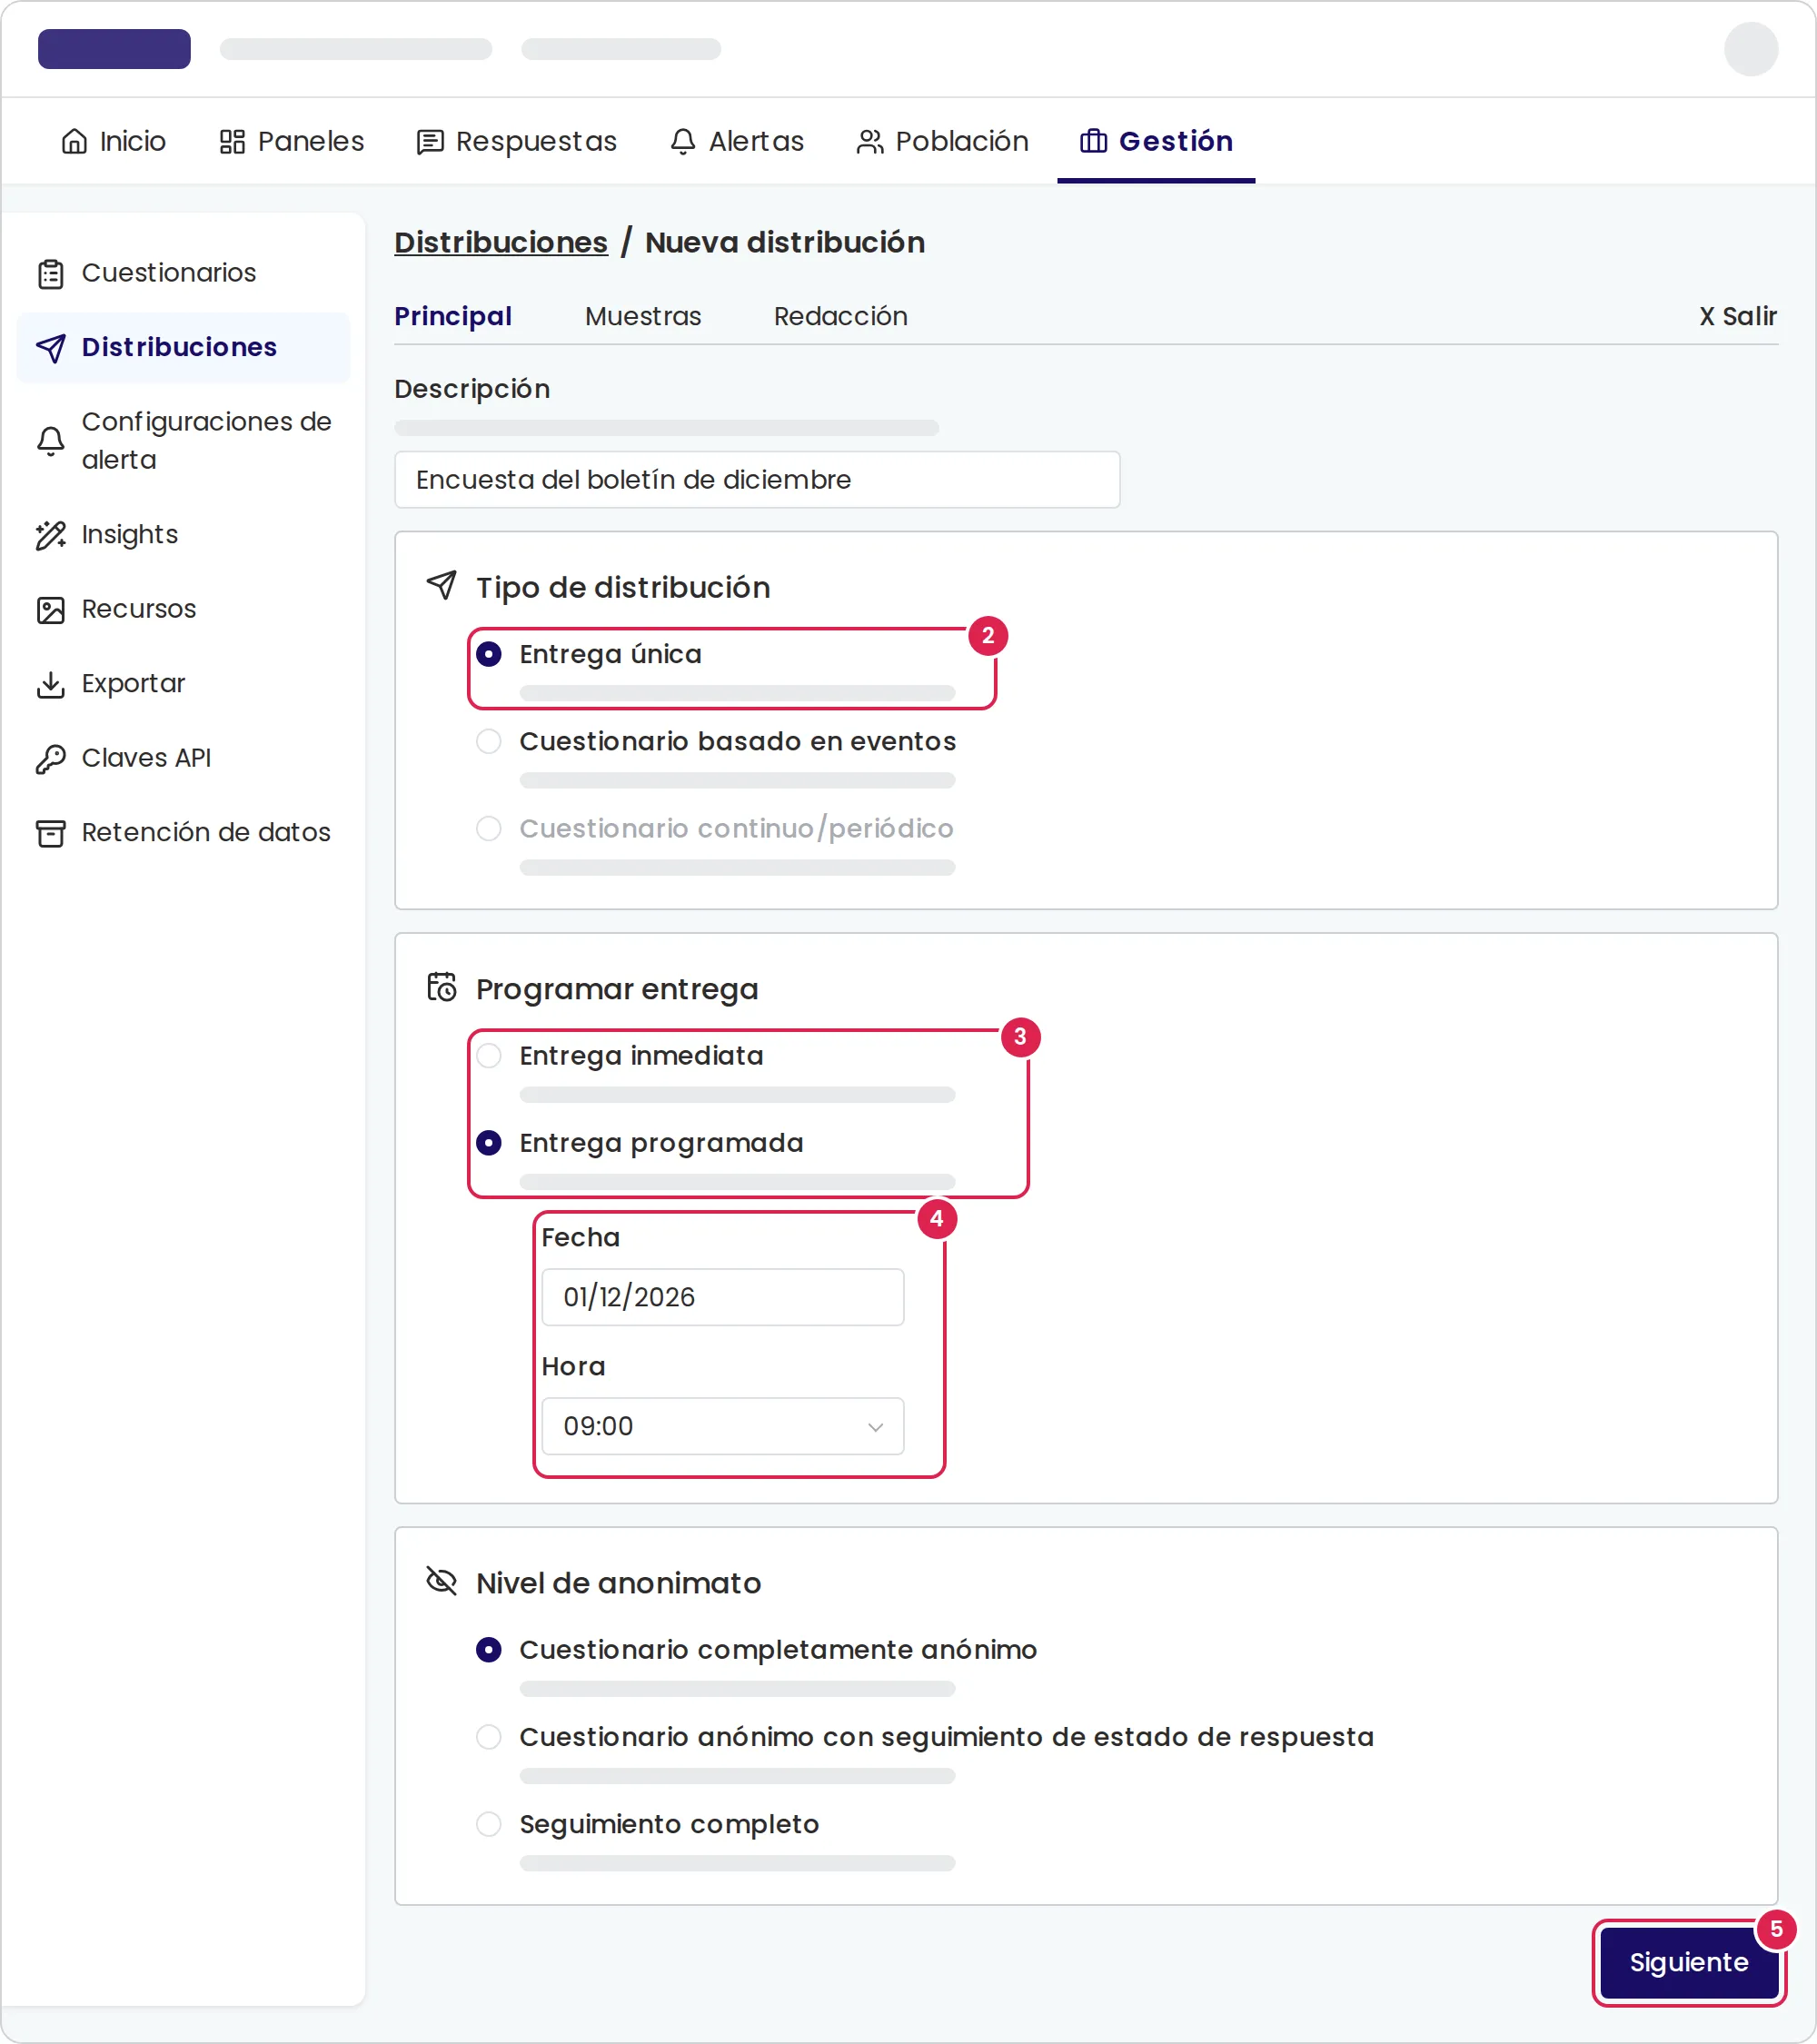This screenshot has width=1817, height=2044.
Task: Click the Inicio home icon
Action: pyautogui.click(x=74, y=142)
